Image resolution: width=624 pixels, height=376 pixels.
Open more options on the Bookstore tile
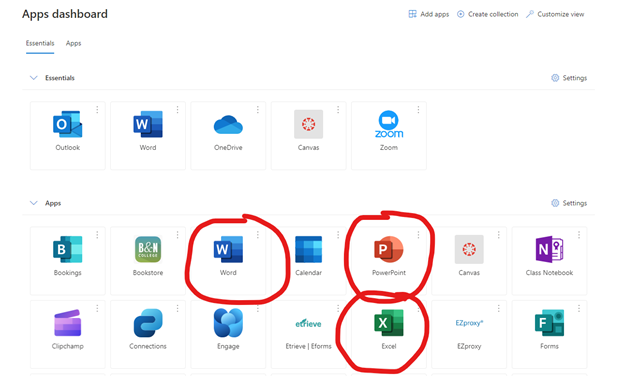[177, 235]
